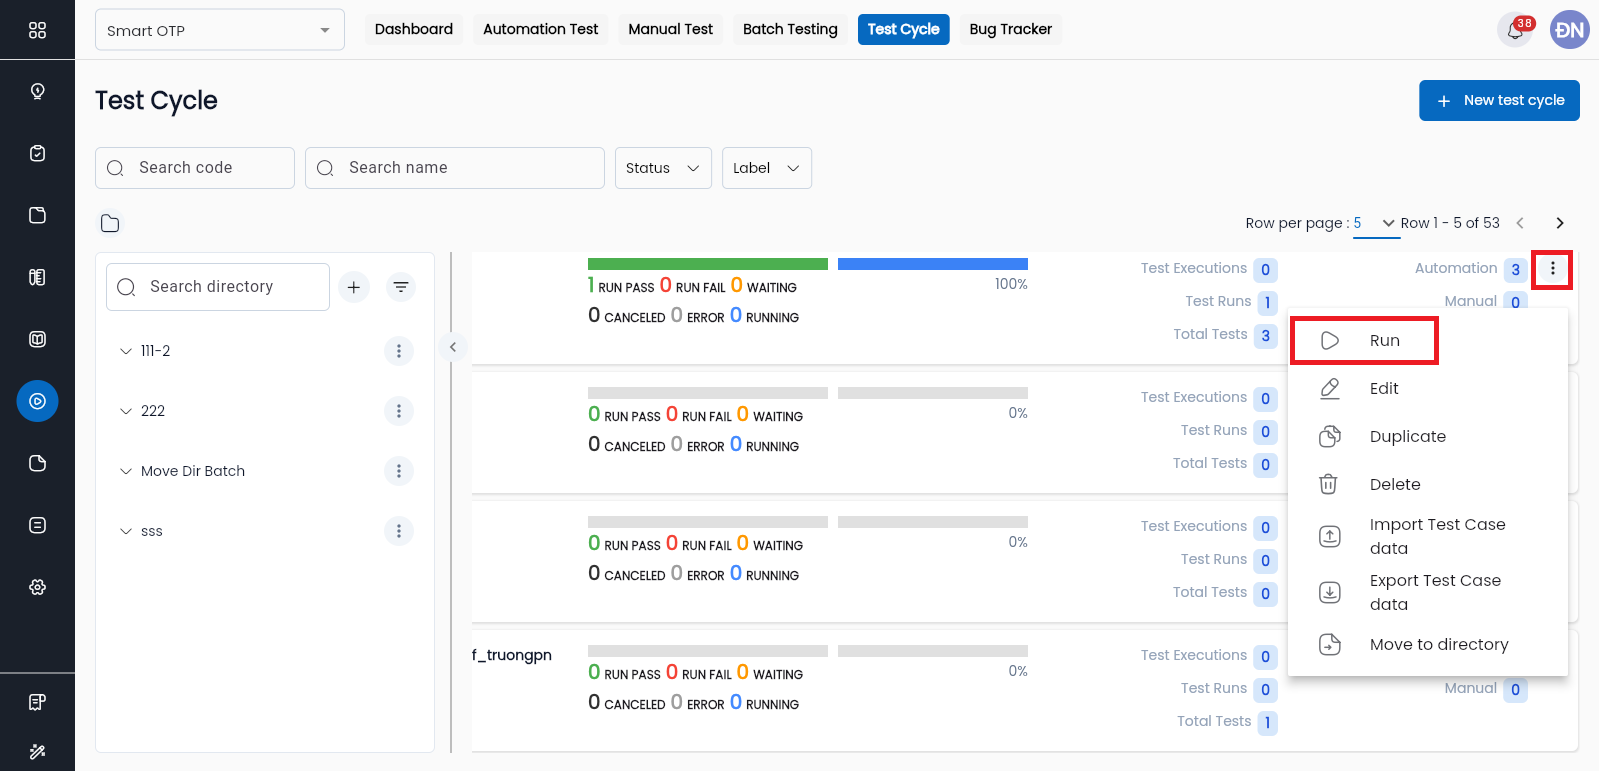Viewport: 1599px width, 771px height.
Task: Click the Search name input field
Action: tap(455, 168)
